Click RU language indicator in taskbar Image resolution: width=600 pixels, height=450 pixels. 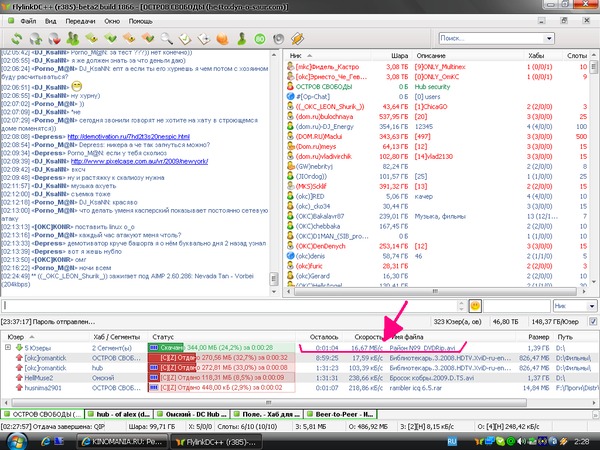click(x=452, y=441)
